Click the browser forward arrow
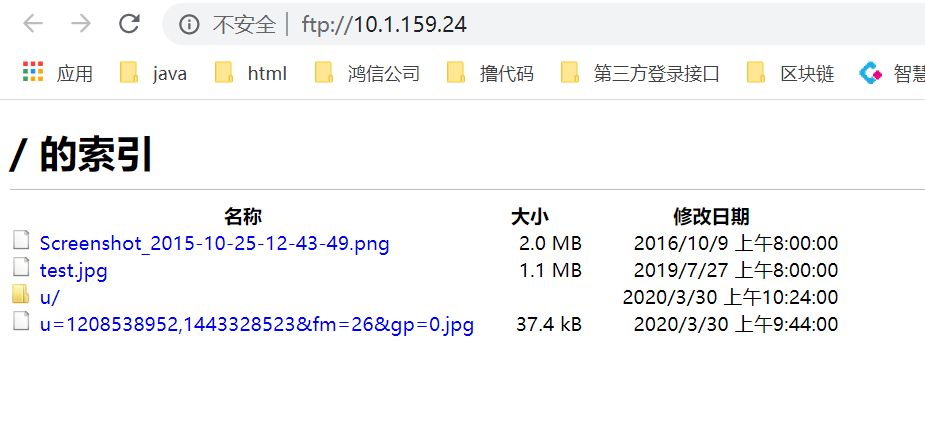Screen dimensions: 925x429 click(x=81, y=24)
